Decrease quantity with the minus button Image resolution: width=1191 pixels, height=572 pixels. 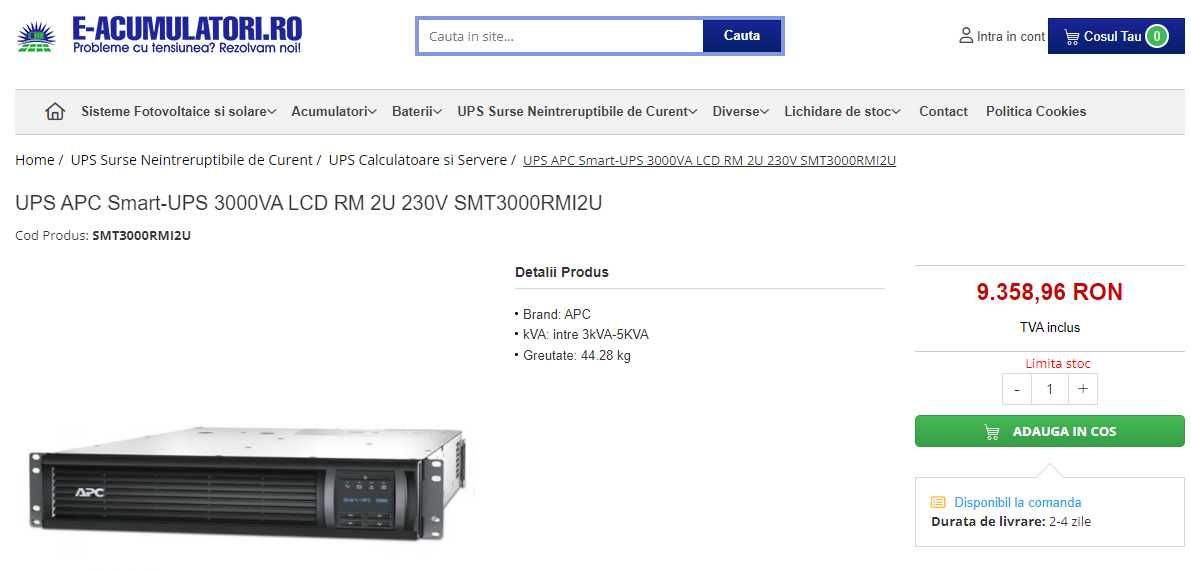click(1017, 389)
